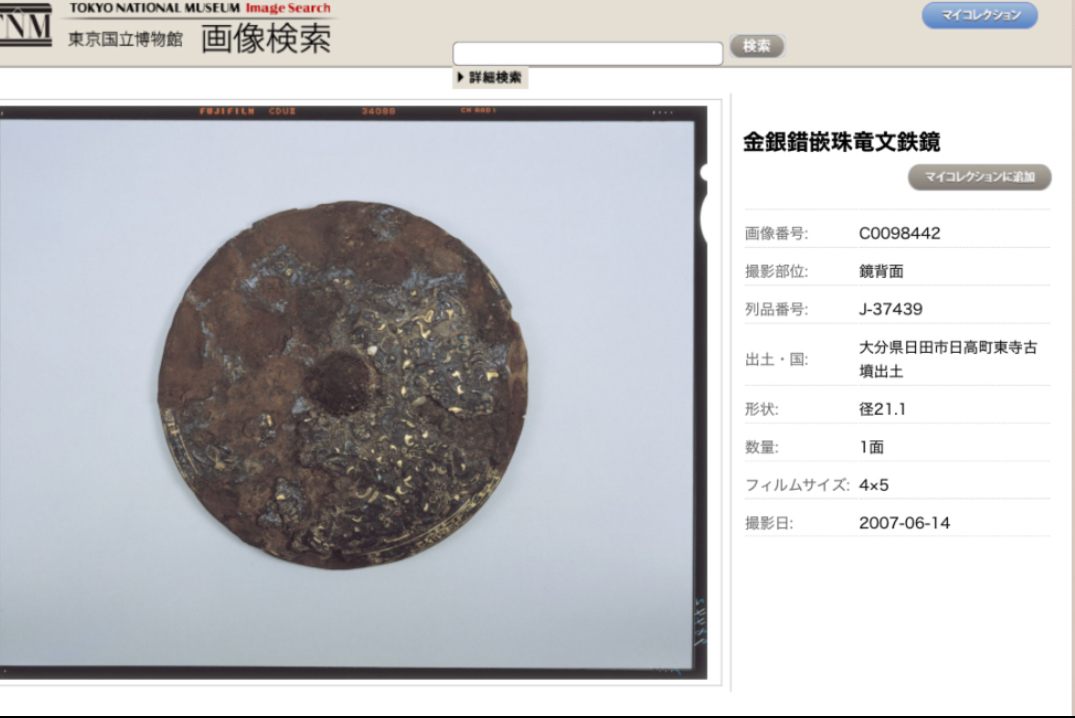Click the quantity value 1面
Screen dimensions: 1075x718
(871, 447)
